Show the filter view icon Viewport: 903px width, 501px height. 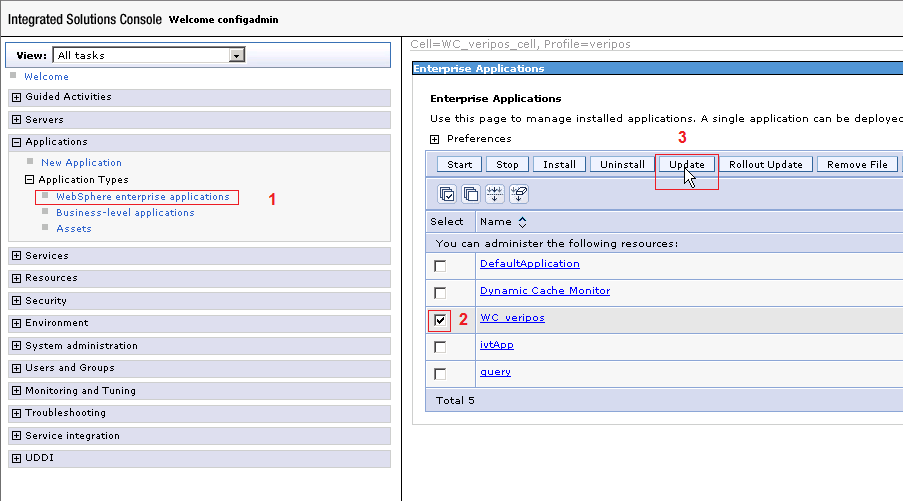pos(495,193)
